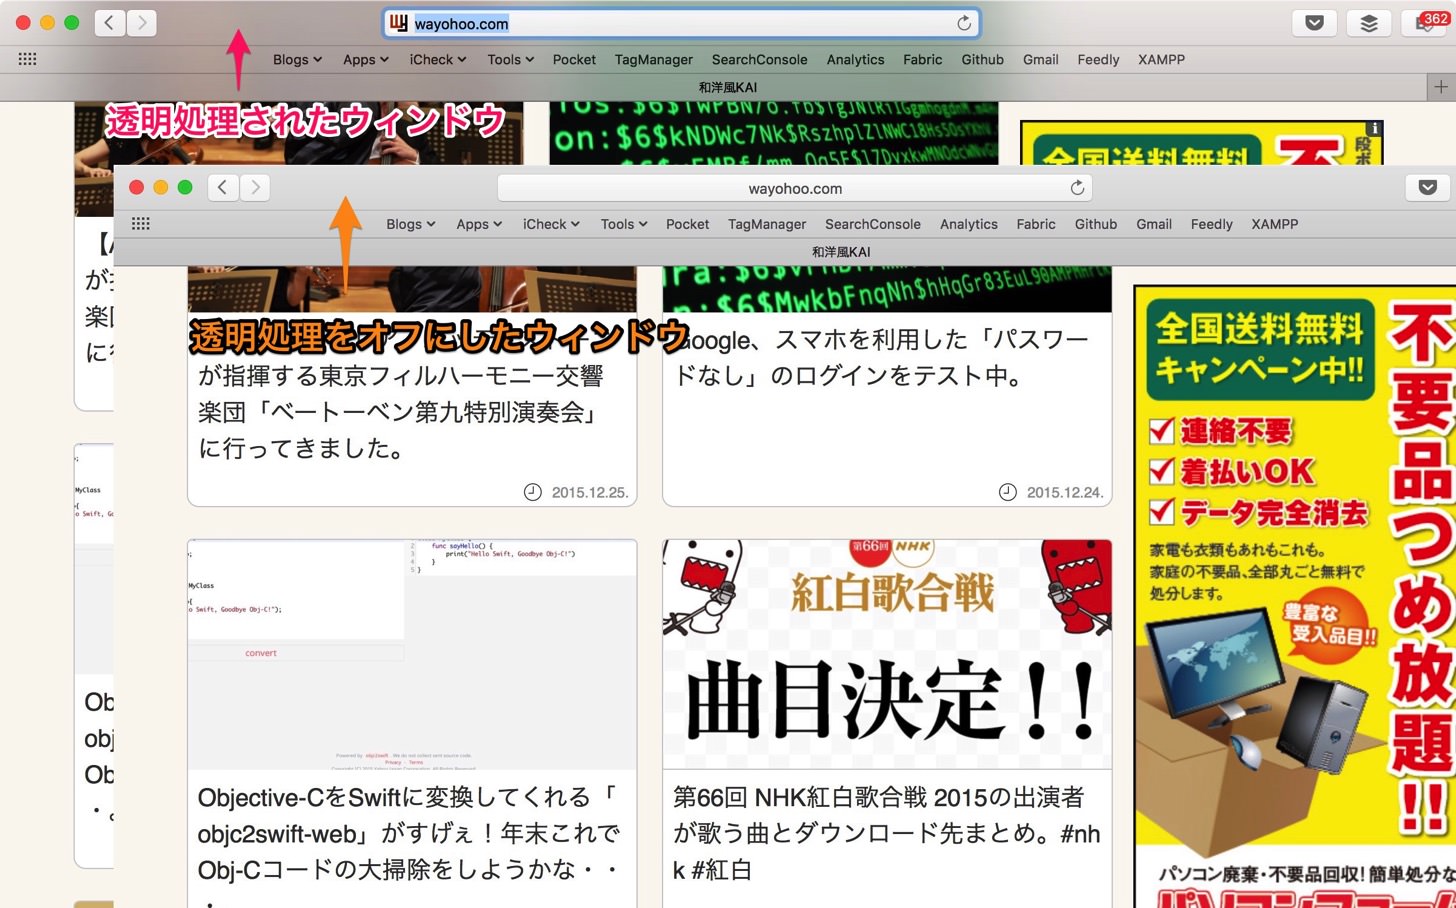Image resolution: width=1456 pixels, height=908 pixels.
Task: Click ad info icon on rear window banner
Action: [1375, 128]
